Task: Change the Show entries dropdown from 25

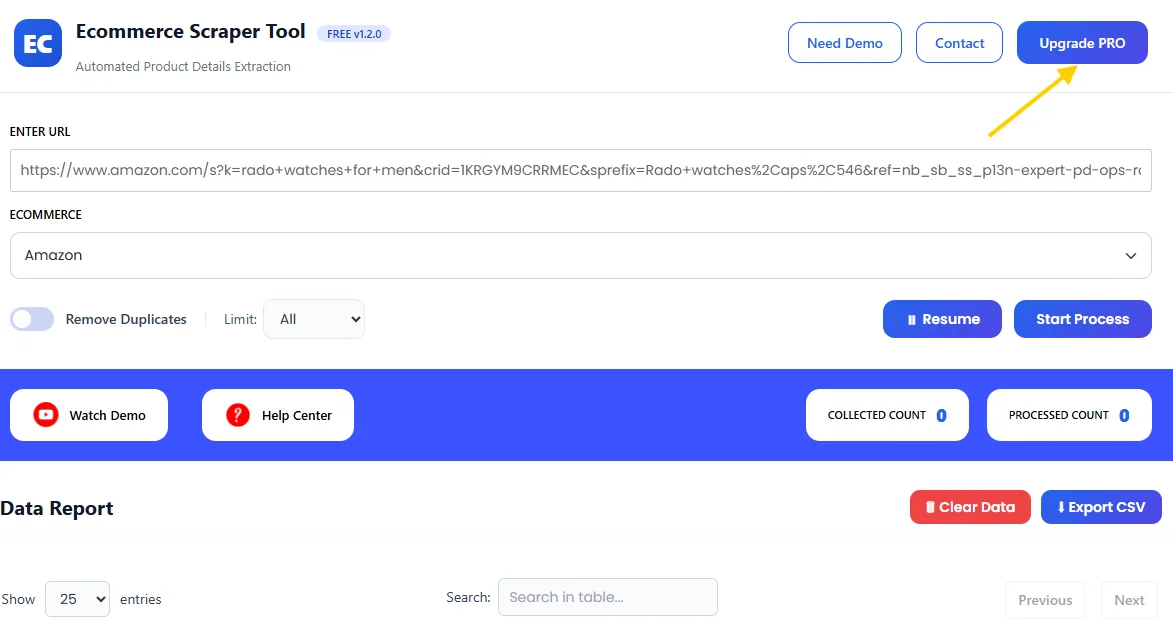Action: (77, 598)
